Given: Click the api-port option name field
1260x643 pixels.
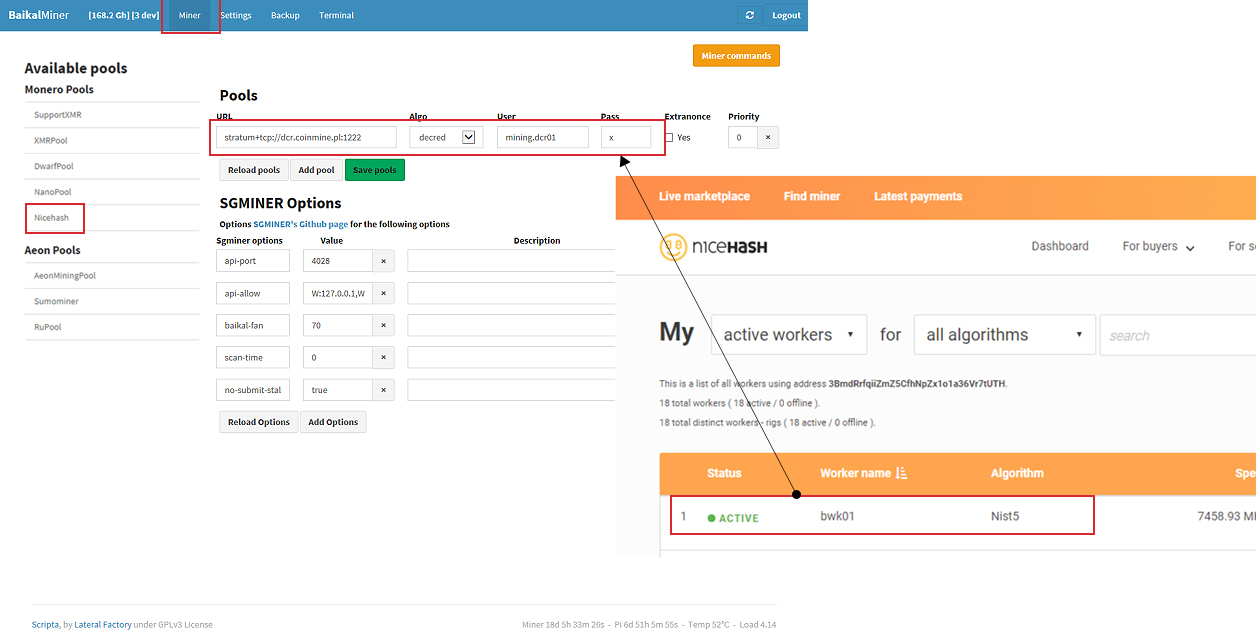Looking at the screenshot, I should [x=253, y=261].
